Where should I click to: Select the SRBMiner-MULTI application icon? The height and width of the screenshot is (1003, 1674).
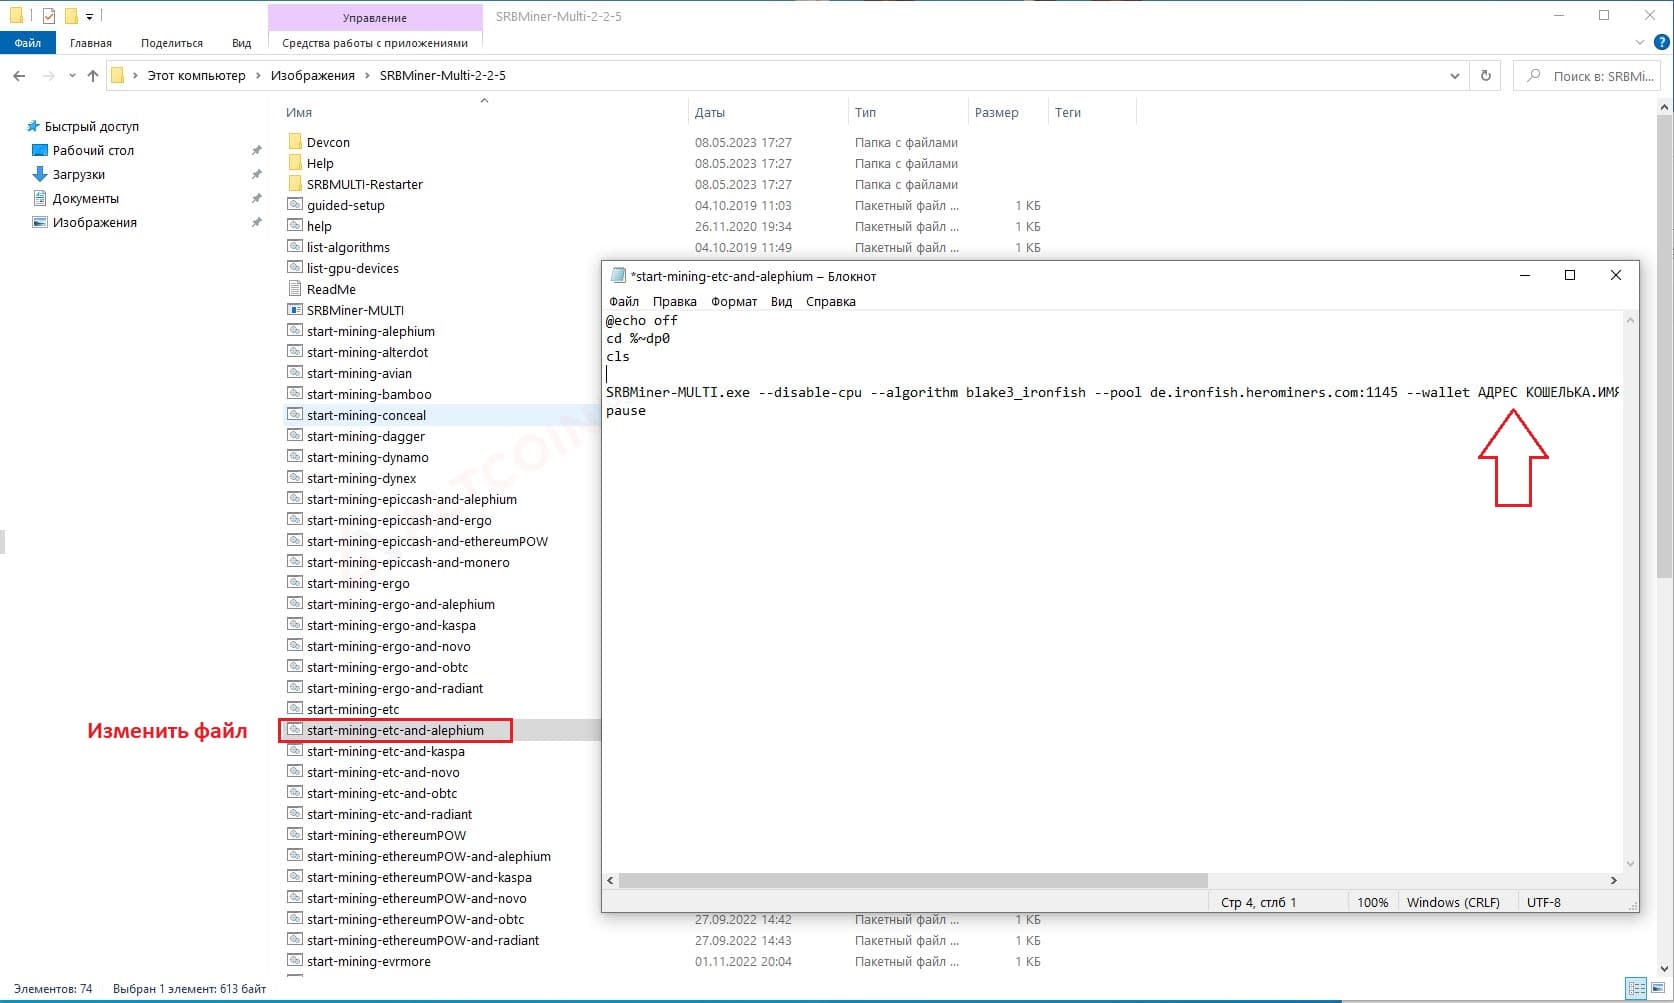[x=295, y=310]
